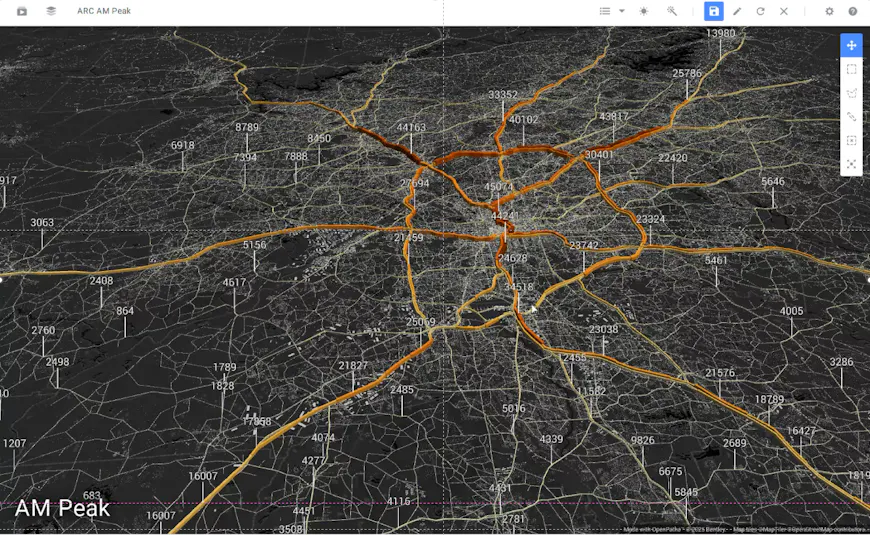The width and height of the screenshot is (870, 535).
Task: Select the polygon selection tool
Action: tap(851, 93)
